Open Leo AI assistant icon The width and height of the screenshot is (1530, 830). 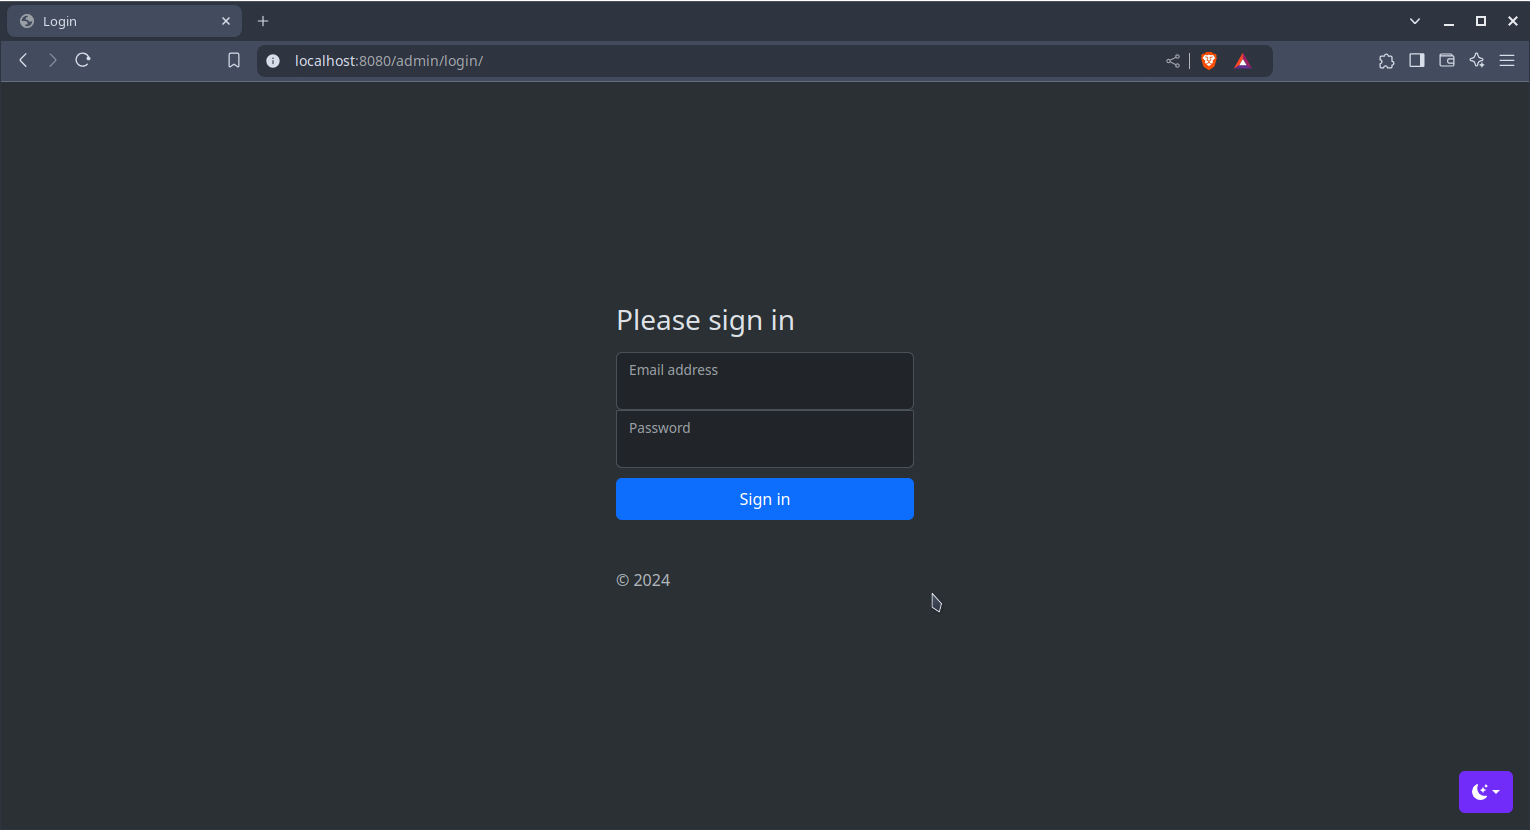[1477, 61]
